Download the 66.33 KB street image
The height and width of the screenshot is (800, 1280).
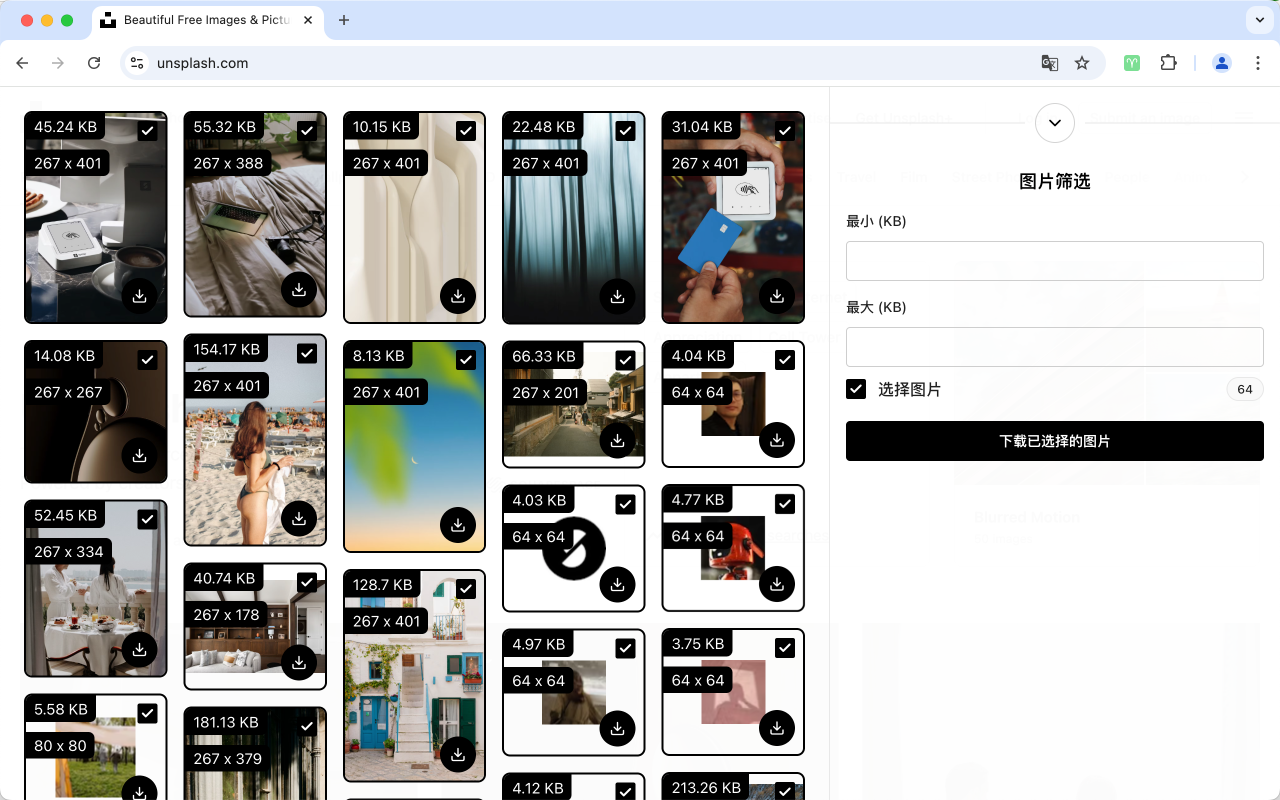(x=618, y=440)
